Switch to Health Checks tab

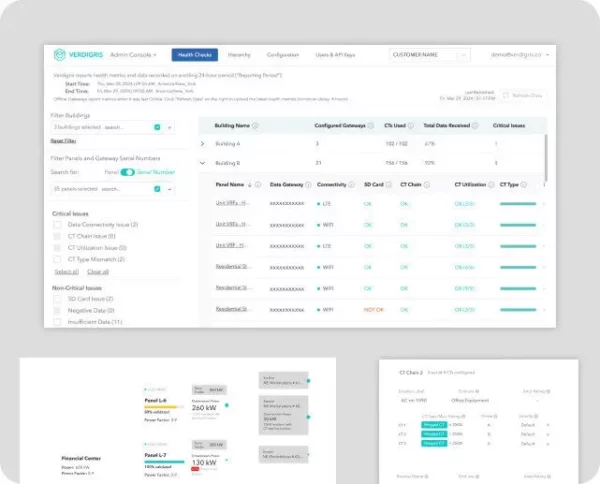tap(195, 55)
